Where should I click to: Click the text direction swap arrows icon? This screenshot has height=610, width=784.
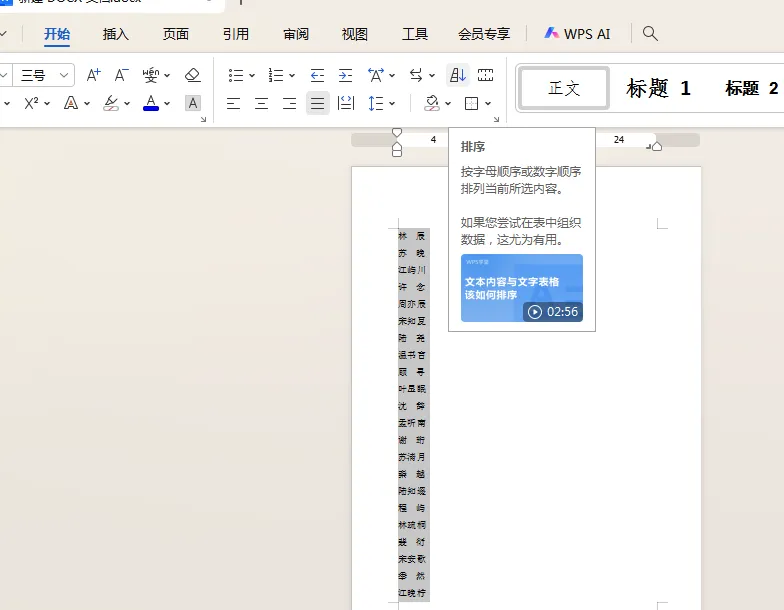click(416, 76)
